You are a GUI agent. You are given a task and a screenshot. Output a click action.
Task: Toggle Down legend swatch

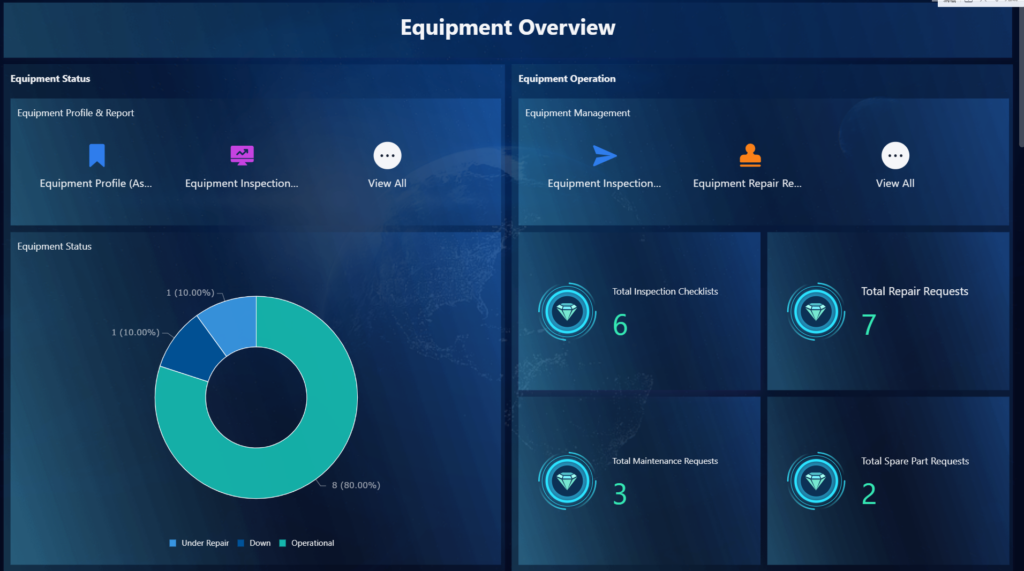(241, 543)
